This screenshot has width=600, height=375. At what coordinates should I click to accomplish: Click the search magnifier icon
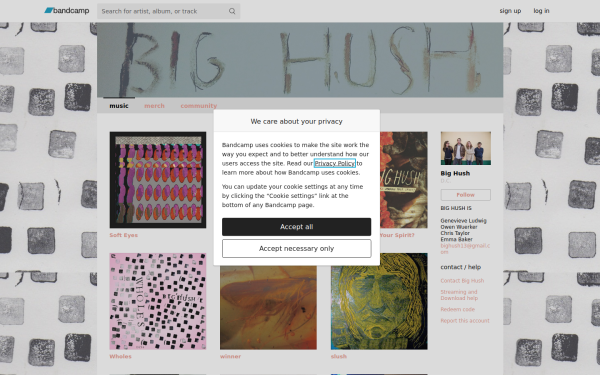point(232,11)
